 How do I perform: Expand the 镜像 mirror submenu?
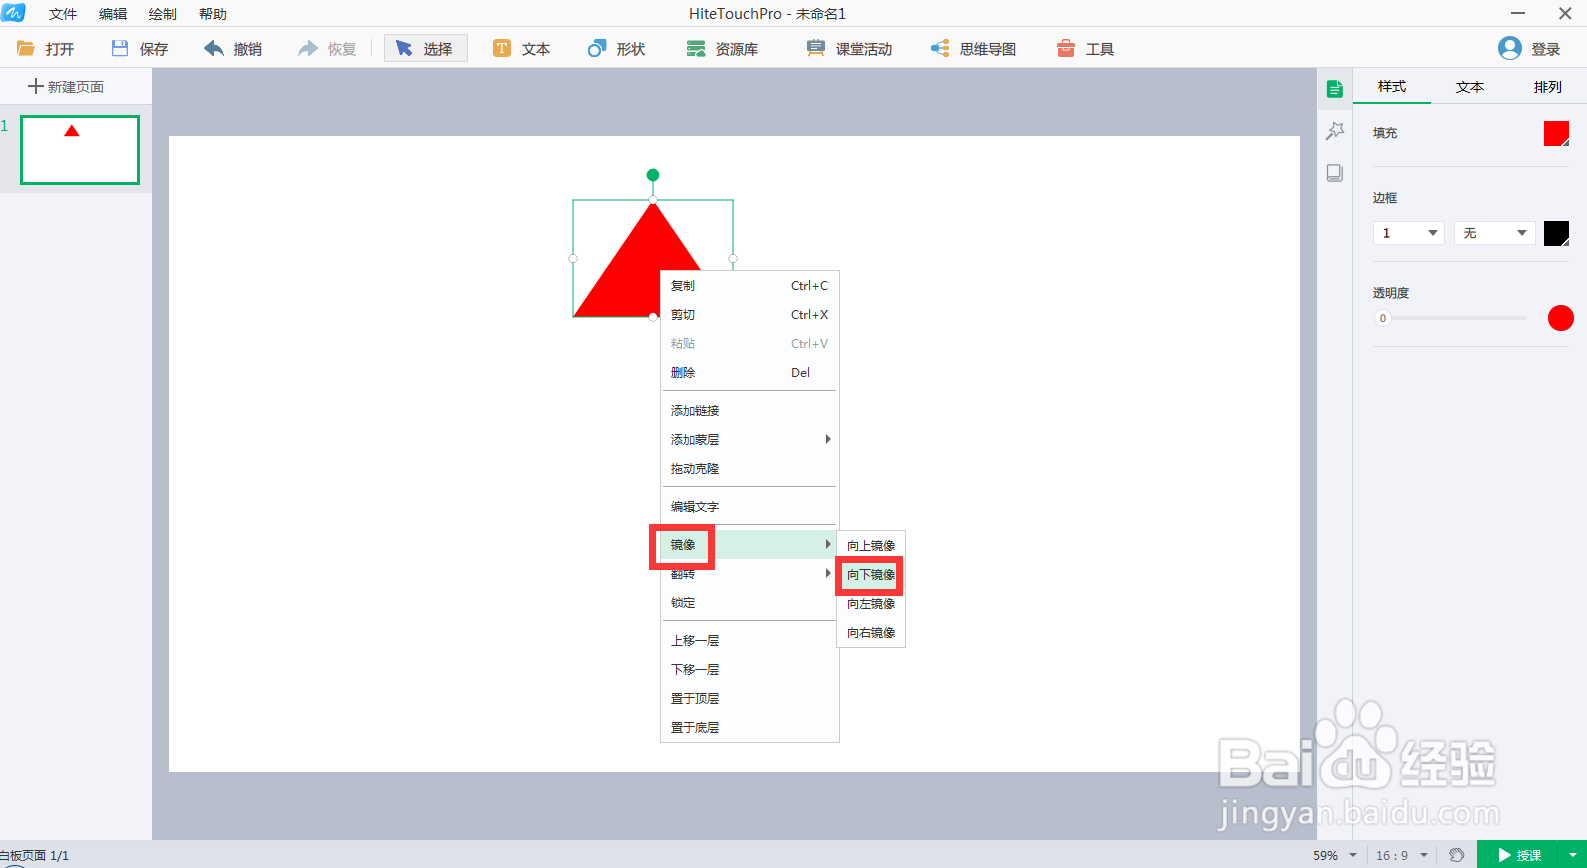tap(749, 545)
